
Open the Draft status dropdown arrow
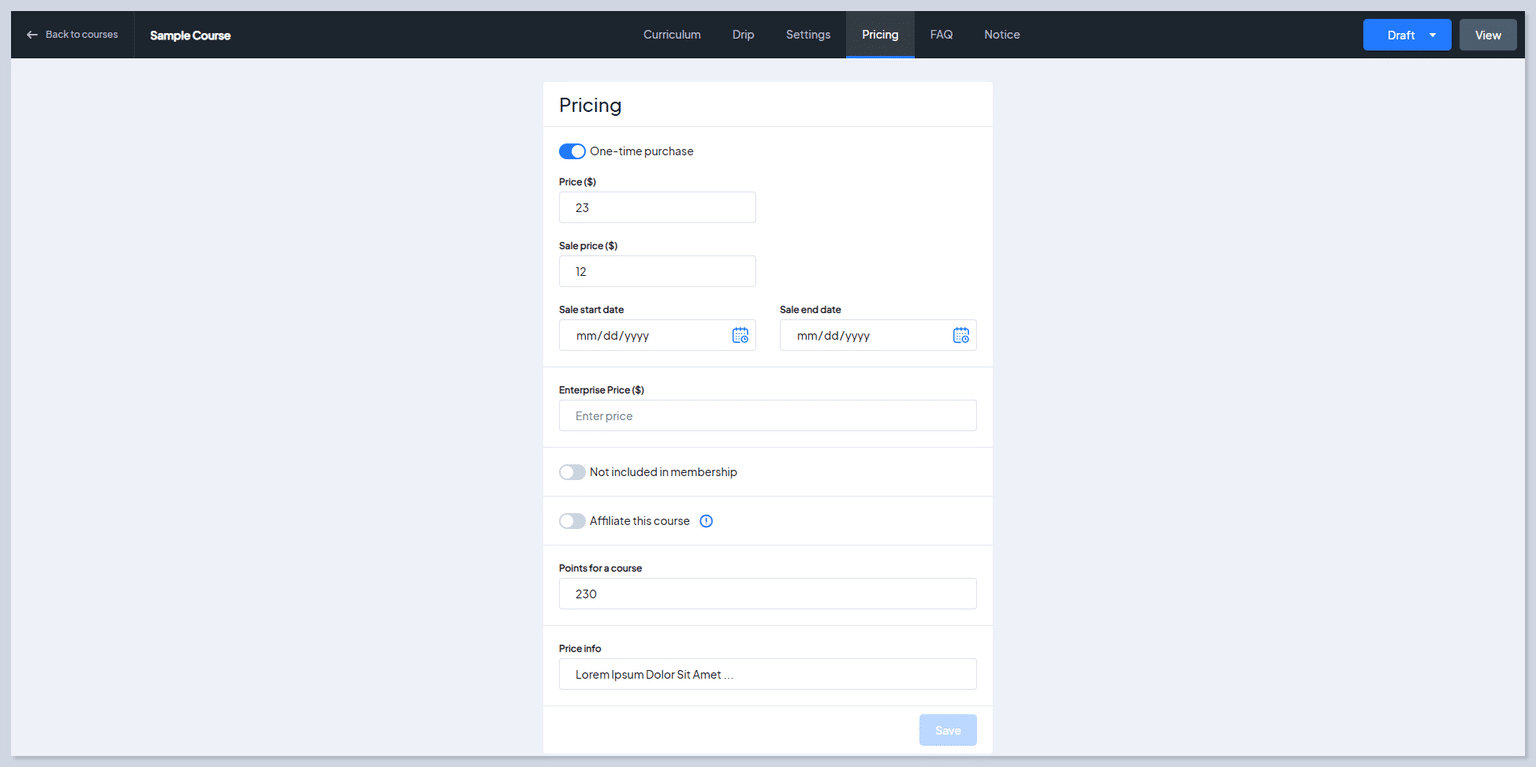click(x=1430, y=34)
